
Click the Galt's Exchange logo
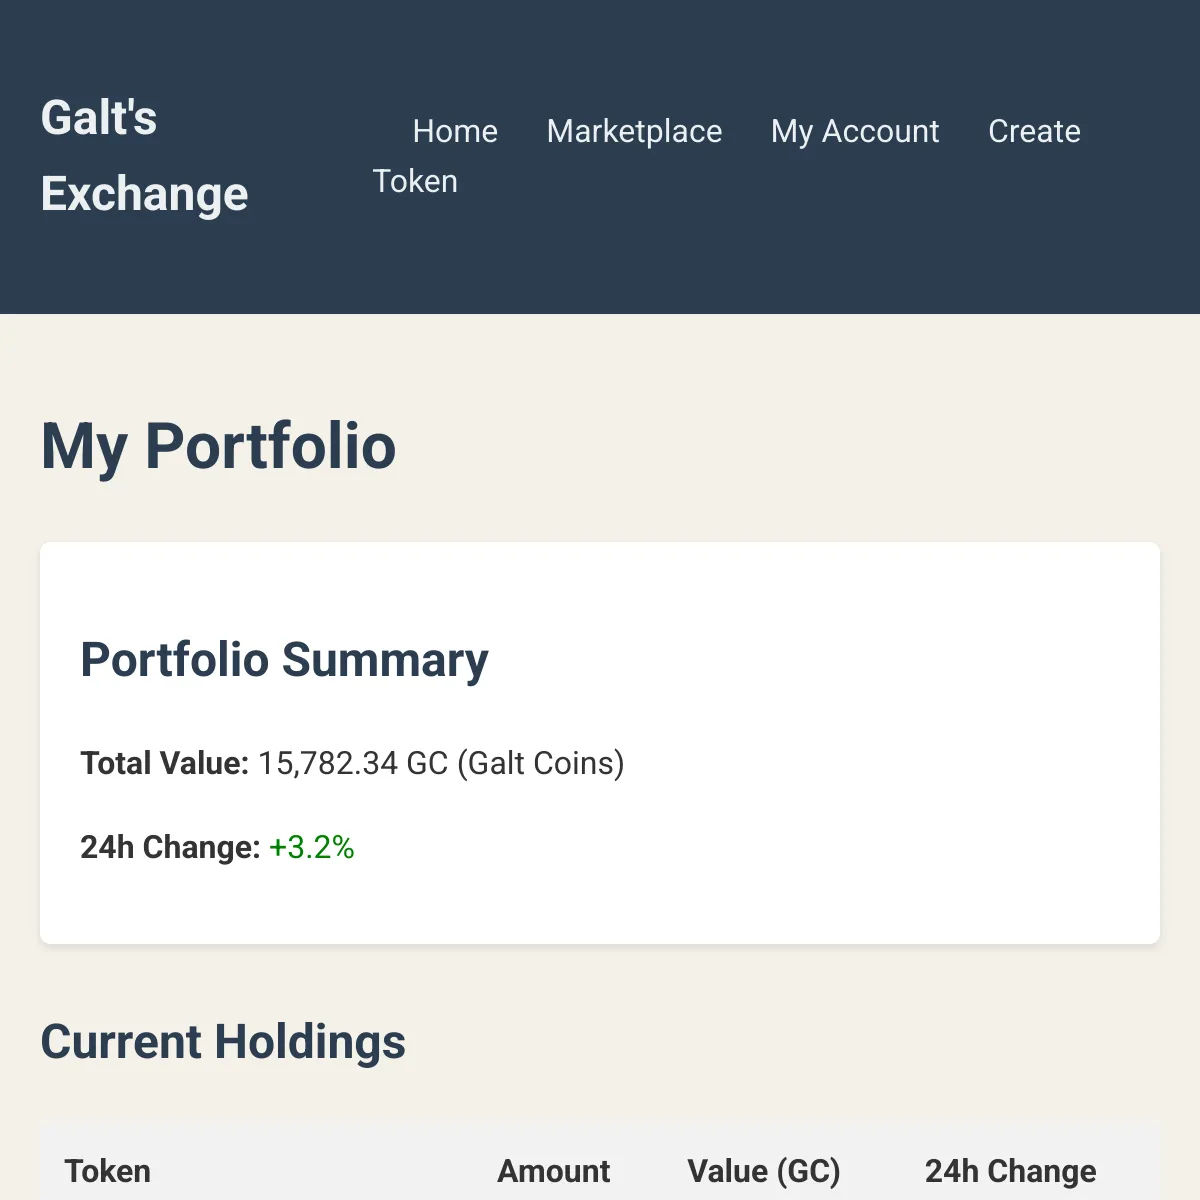click(x=144, y=155)
